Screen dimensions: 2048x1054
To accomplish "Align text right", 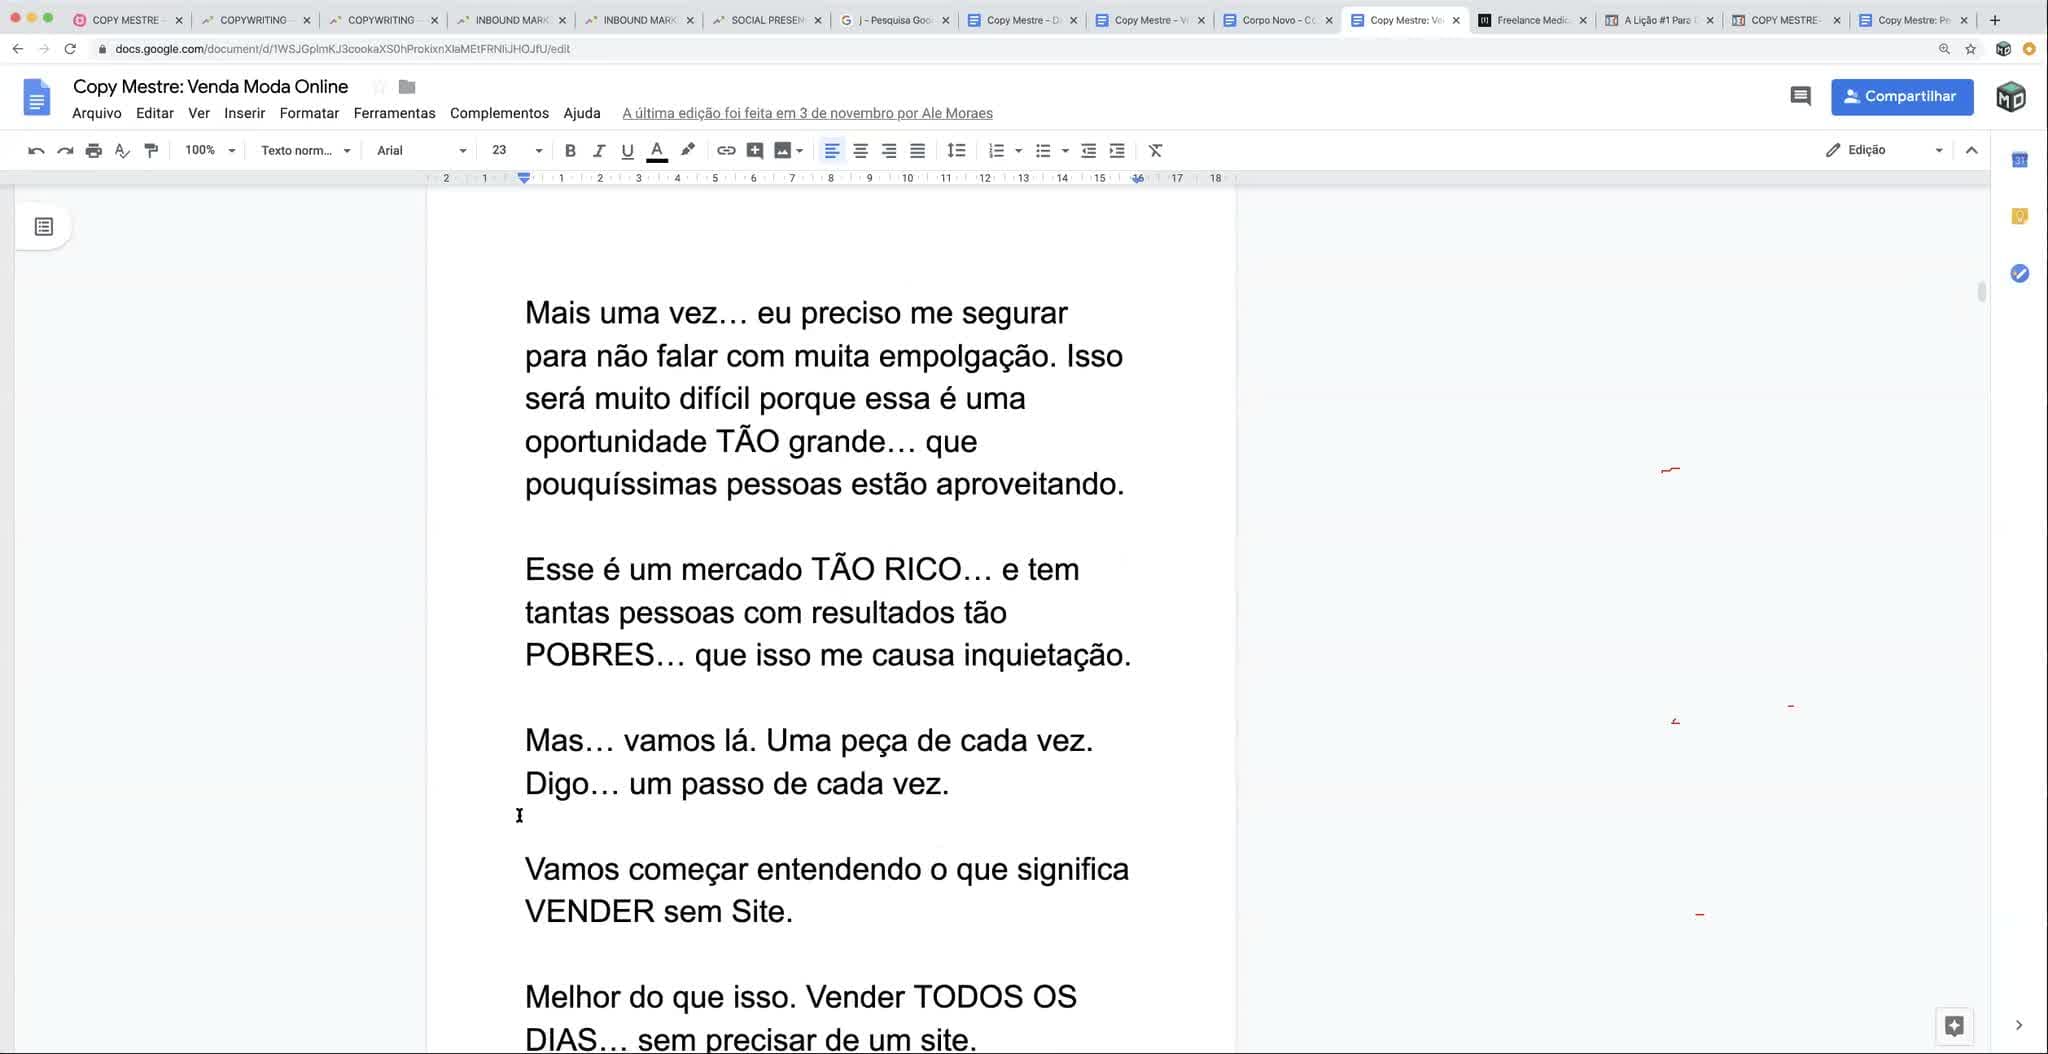I will pyautogui.click(x=889, y=150).
